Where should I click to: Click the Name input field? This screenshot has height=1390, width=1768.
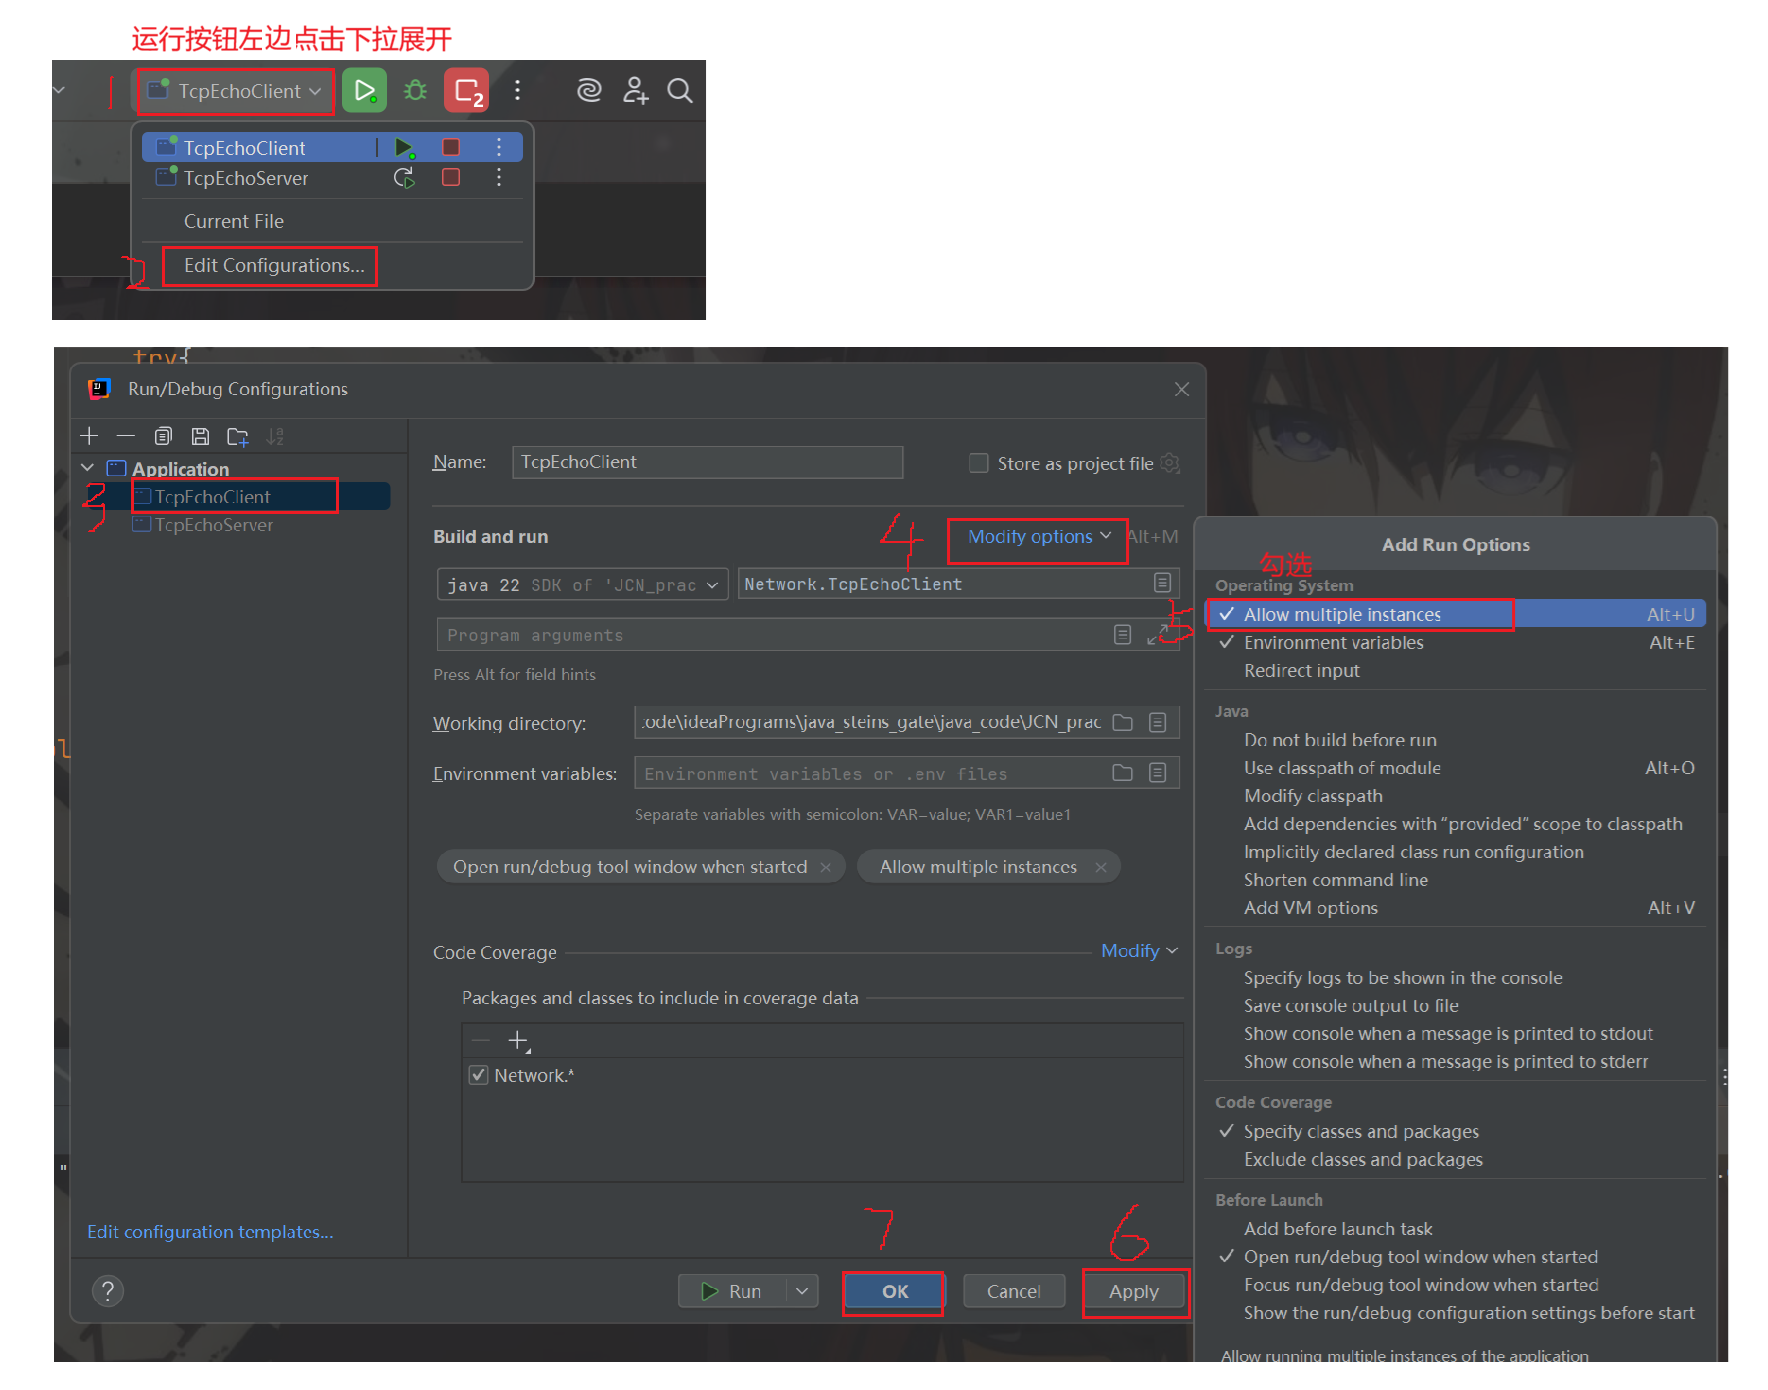[707, 462]
